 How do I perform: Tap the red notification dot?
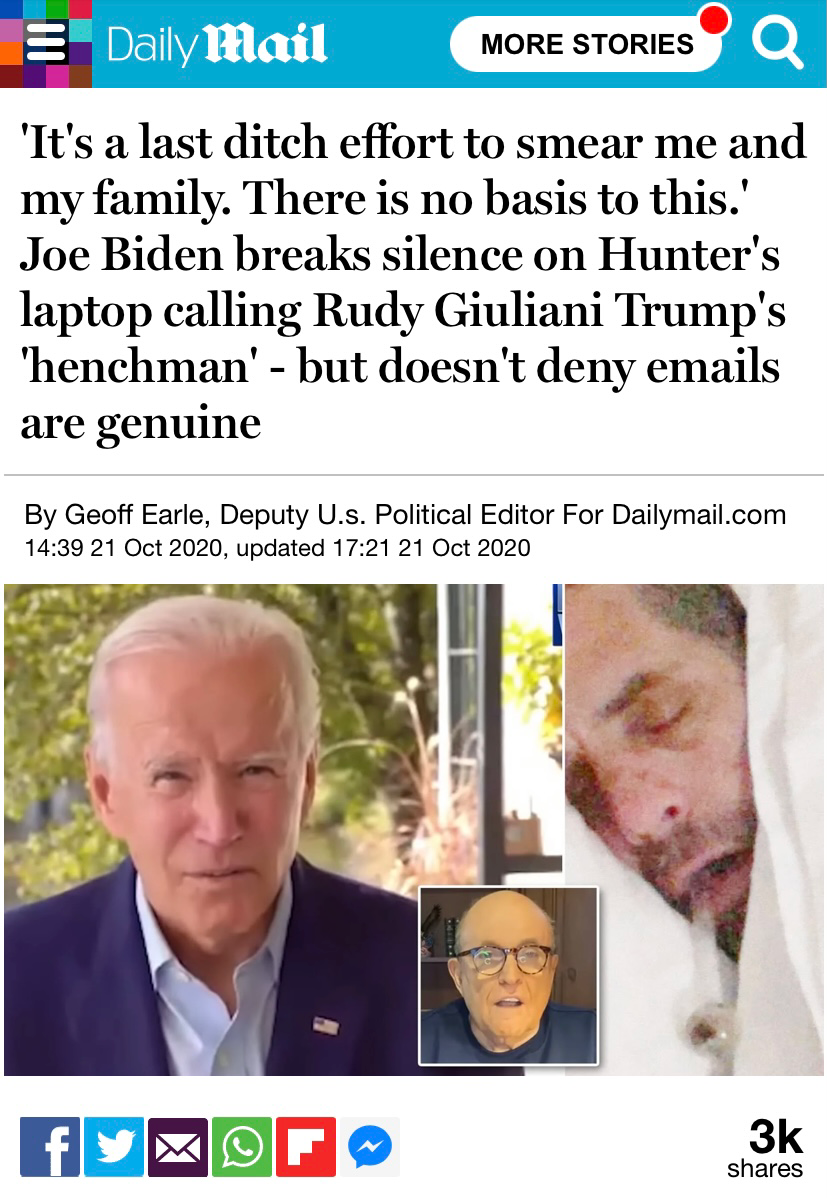(x=714, y=21)
